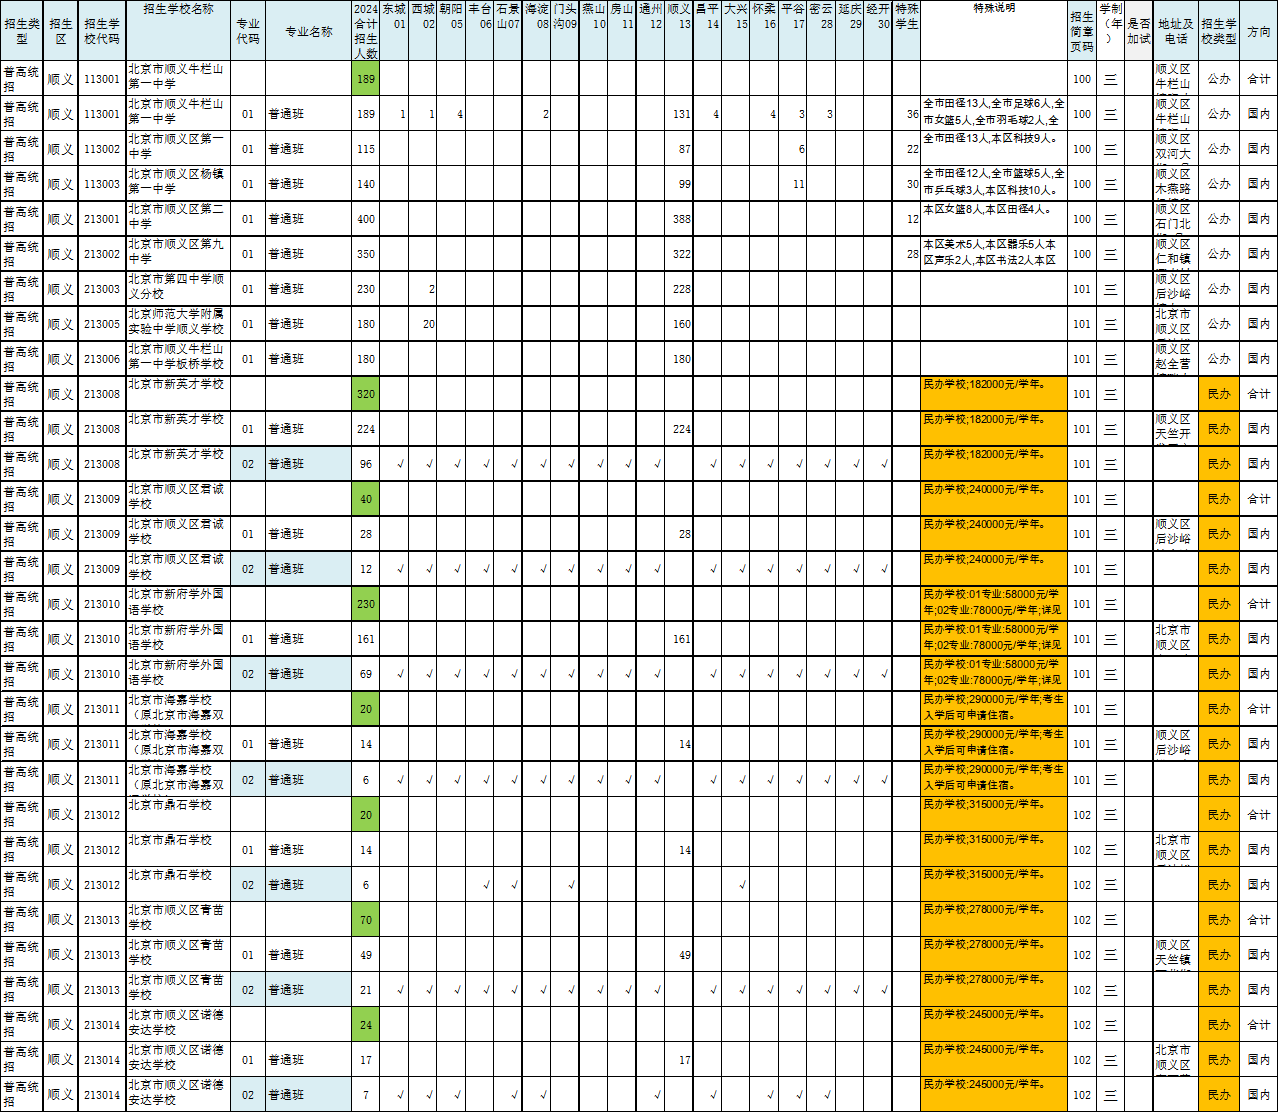Click green total cell showing 320

(x=366, y=394)
